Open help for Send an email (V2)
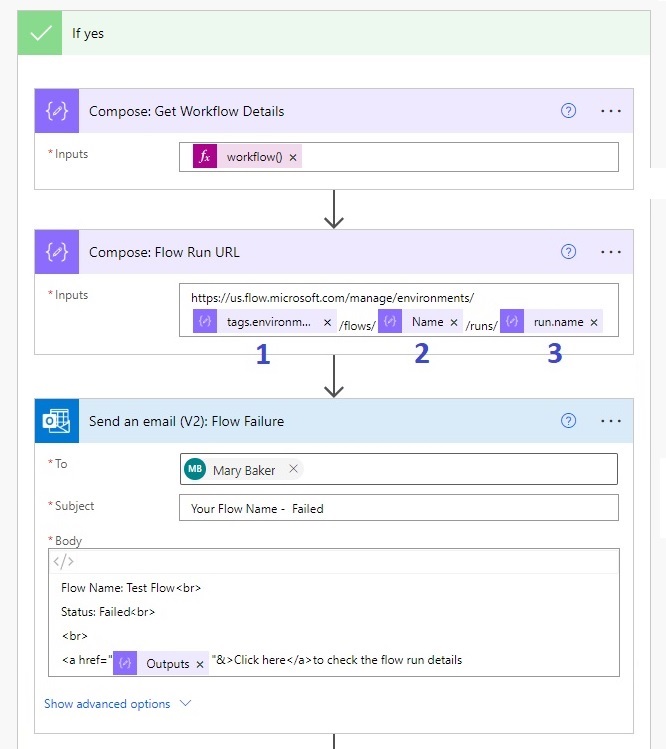666x749 pixels. coord(568,421)
